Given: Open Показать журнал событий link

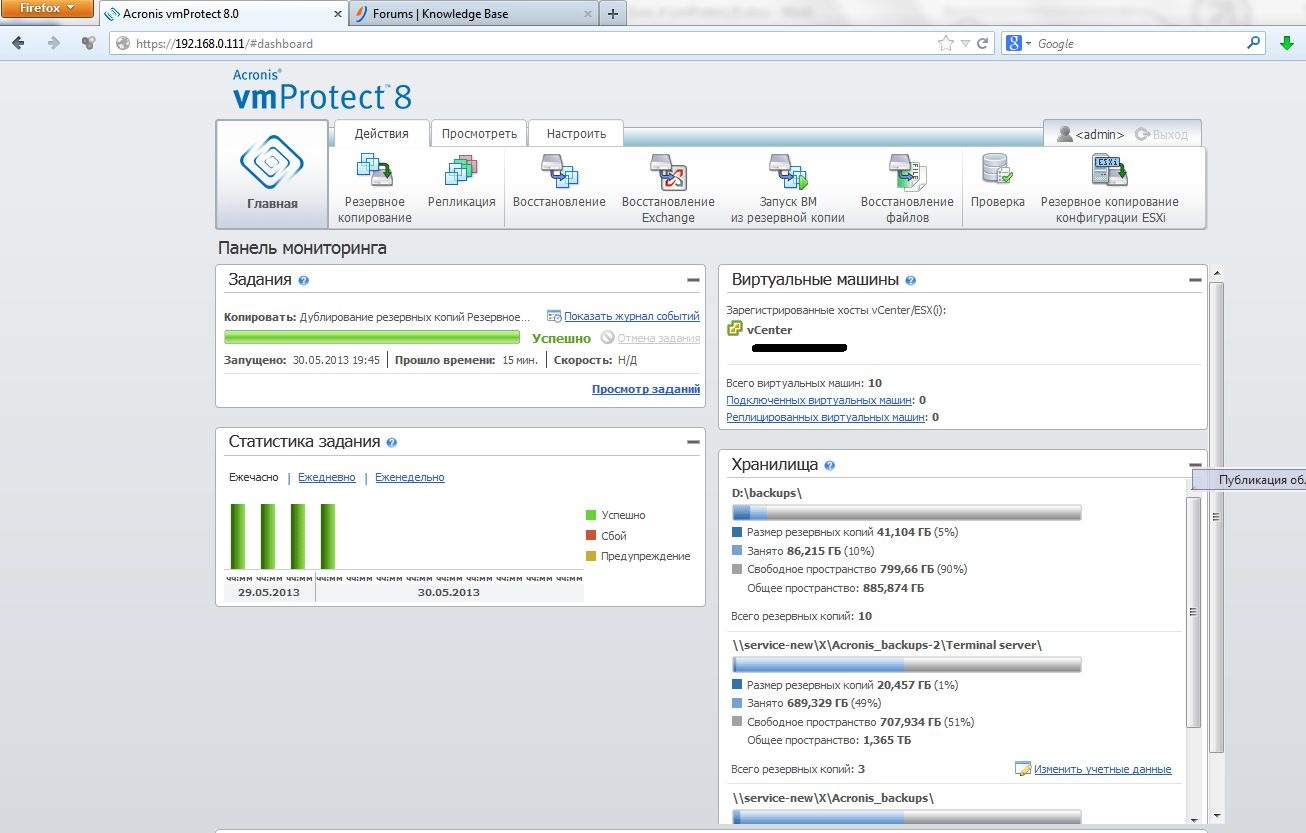Looking at the screenshot, I should 631,316.
